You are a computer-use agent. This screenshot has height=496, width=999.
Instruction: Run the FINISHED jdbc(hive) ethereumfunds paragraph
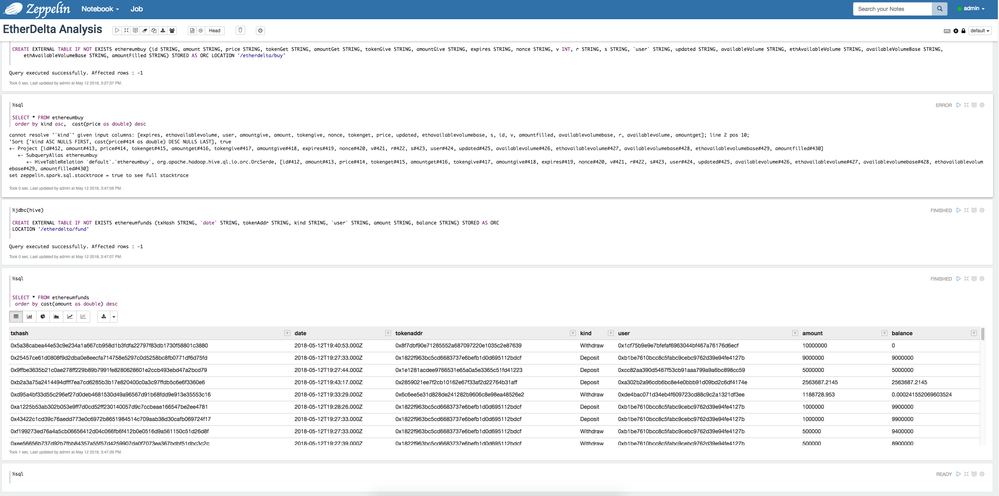click(x=958, y=210)
